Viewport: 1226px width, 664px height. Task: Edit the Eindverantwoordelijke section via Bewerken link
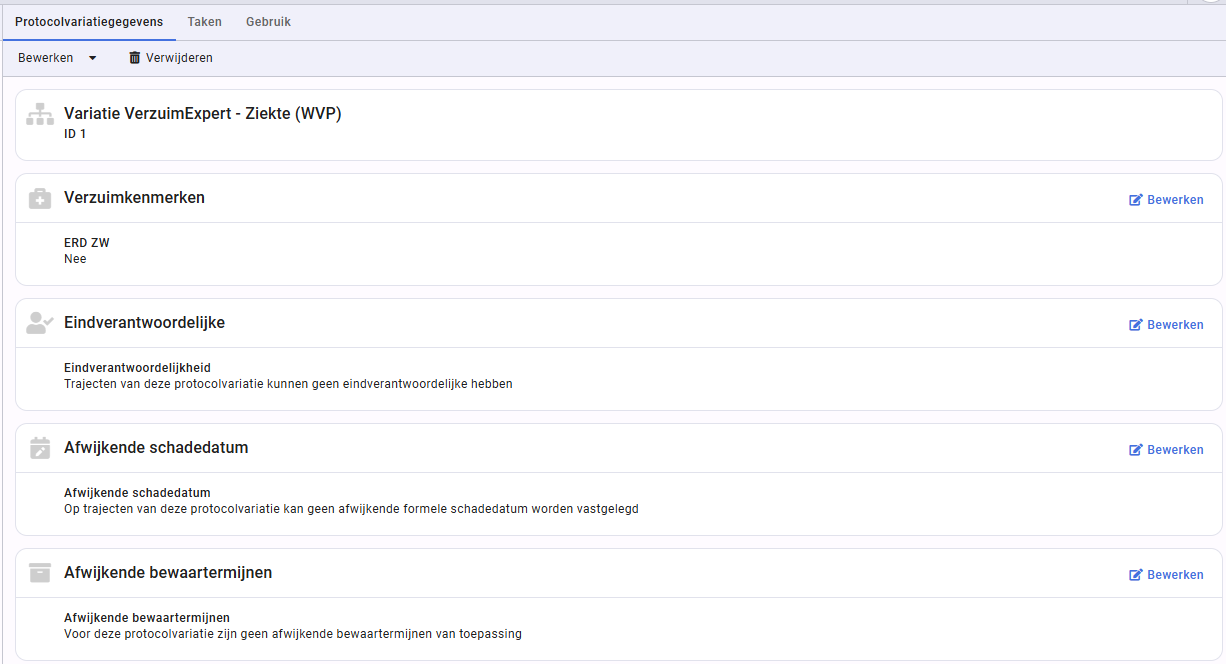point(1166,325)
